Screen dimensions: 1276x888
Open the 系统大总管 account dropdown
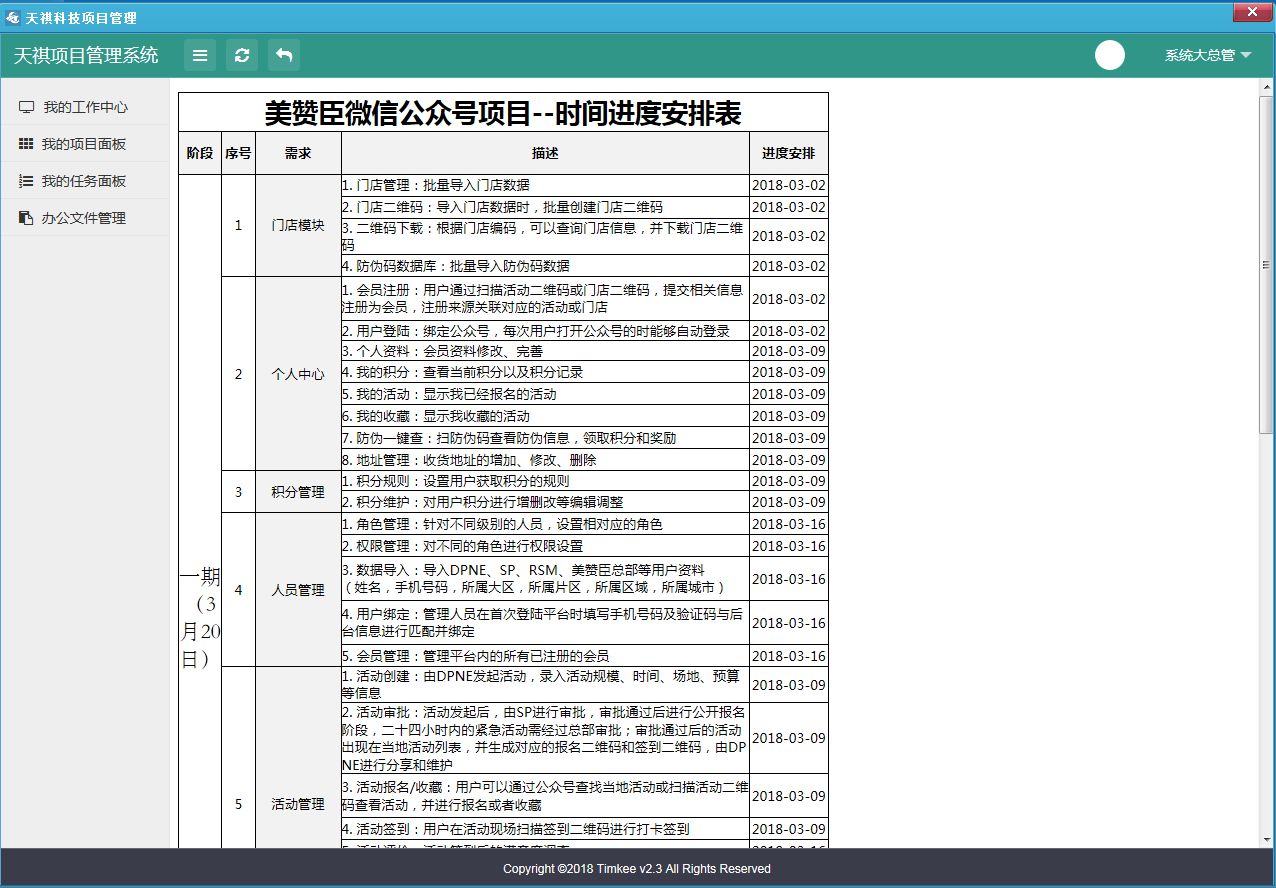point(1203,56)
